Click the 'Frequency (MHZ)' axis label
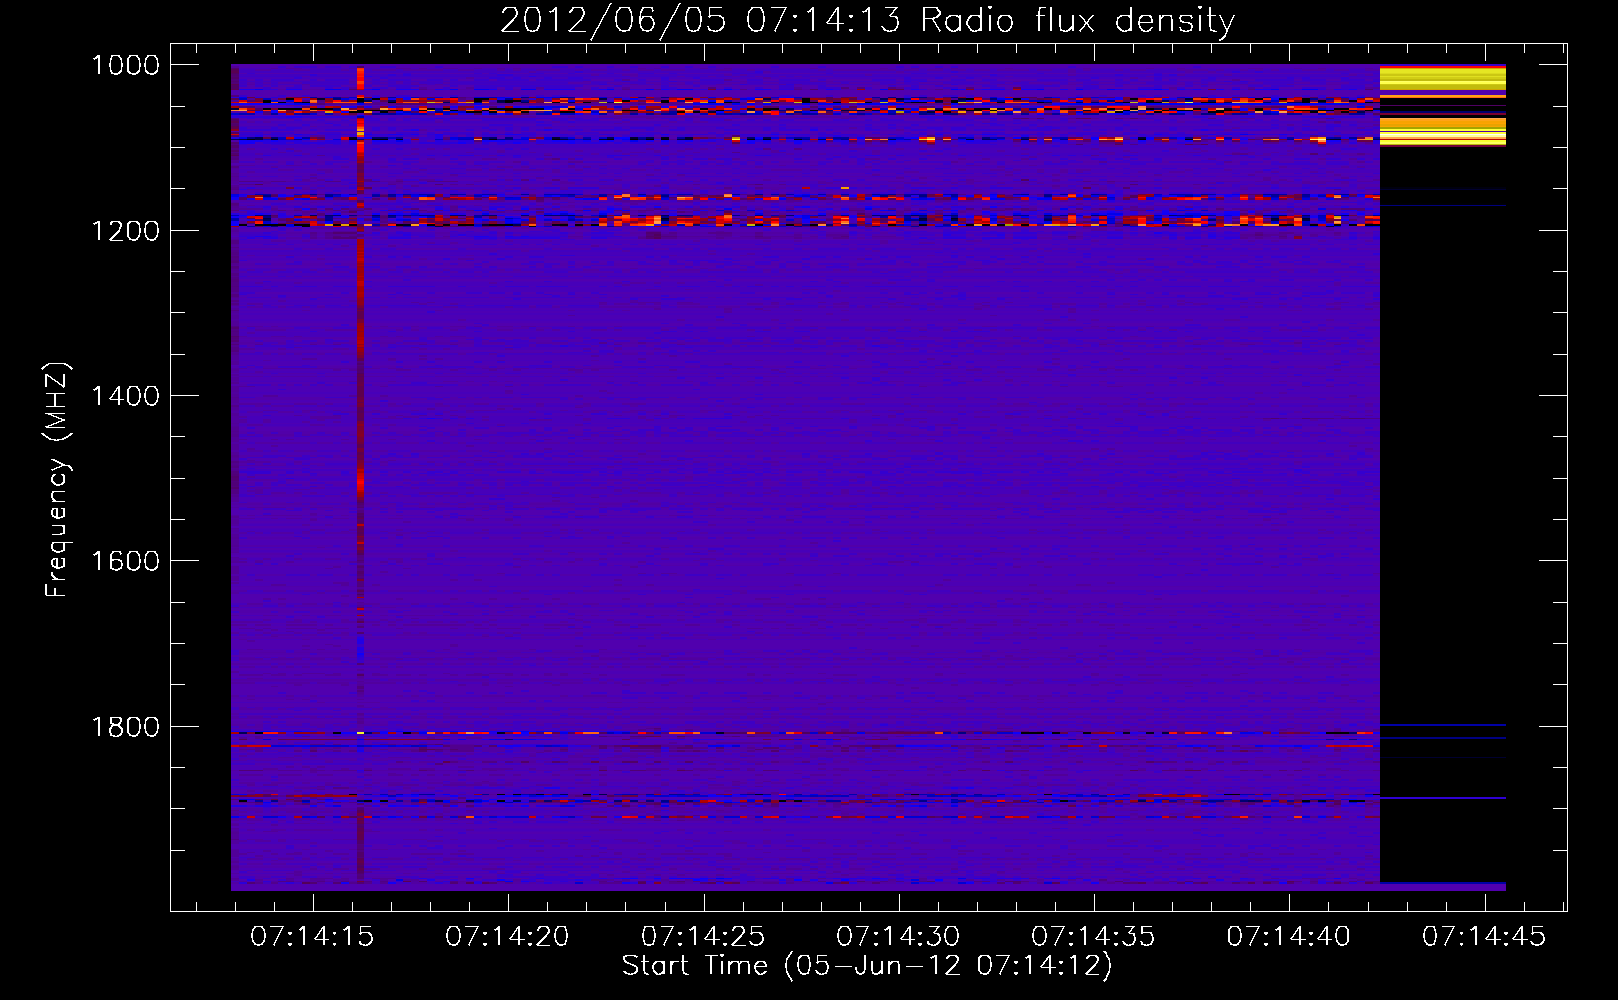1618x1000 pixels. coord(56,480)
